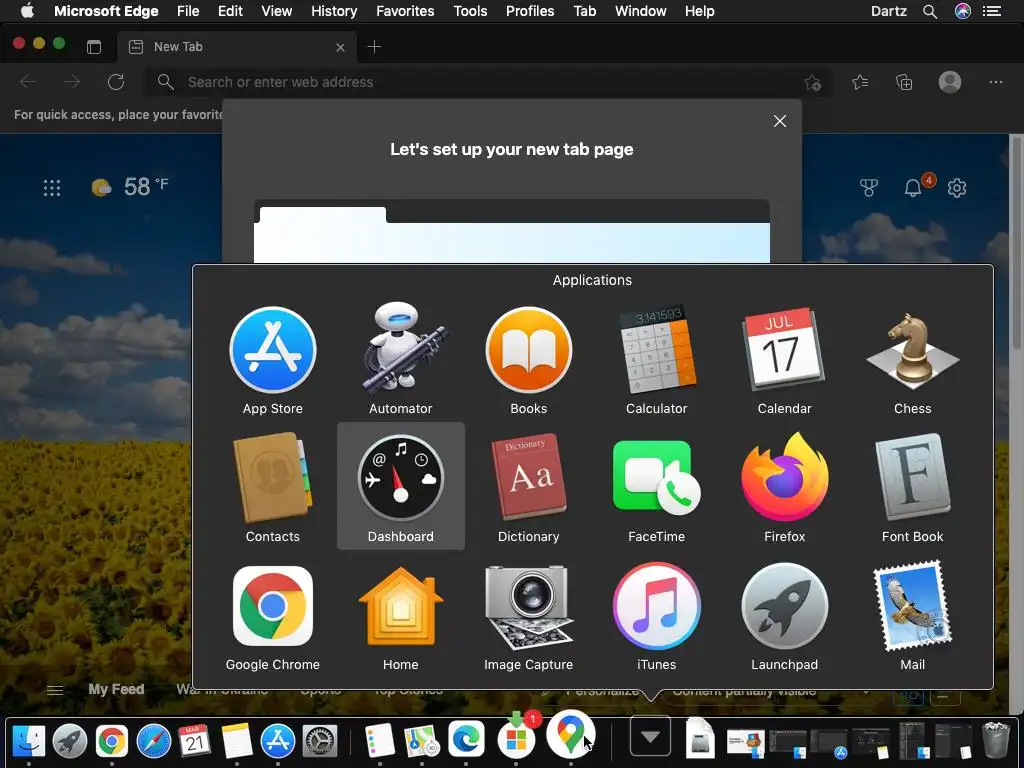This screenshot has height=768, width=1024.
Task: Open Trash in the Dock
Action: pyautogui.click(x=996, y=741)
